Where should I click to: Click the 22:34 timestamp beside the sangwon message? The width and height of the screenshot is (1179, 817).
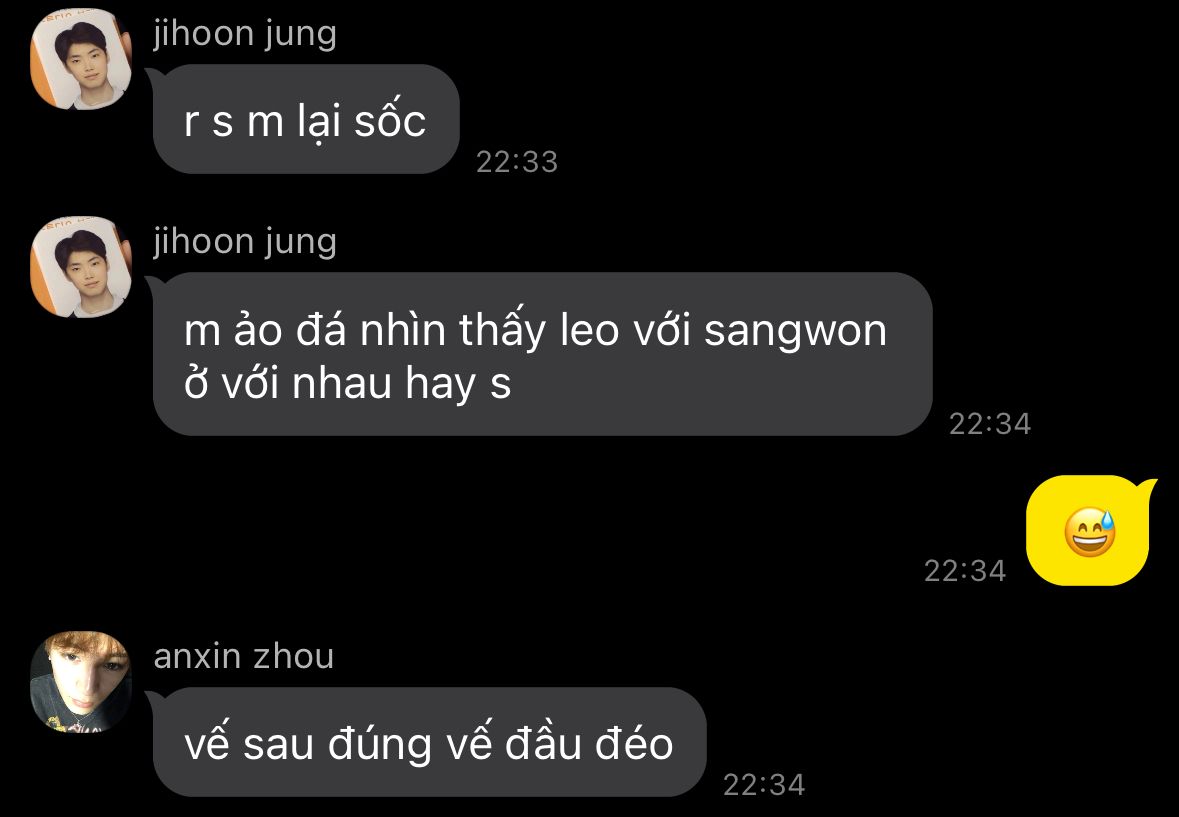(x=990, y=424)
